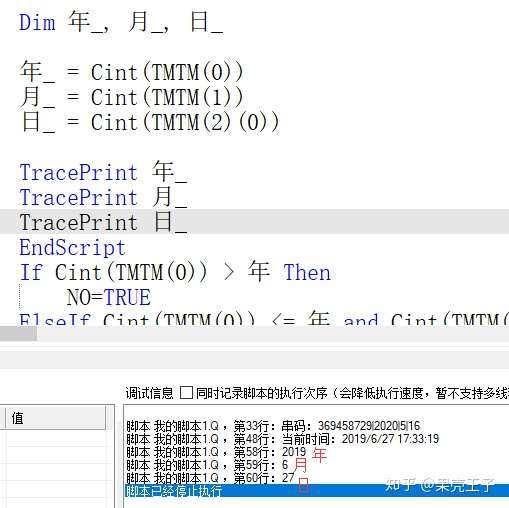Click the EndScript statement

tap(72, 248)
